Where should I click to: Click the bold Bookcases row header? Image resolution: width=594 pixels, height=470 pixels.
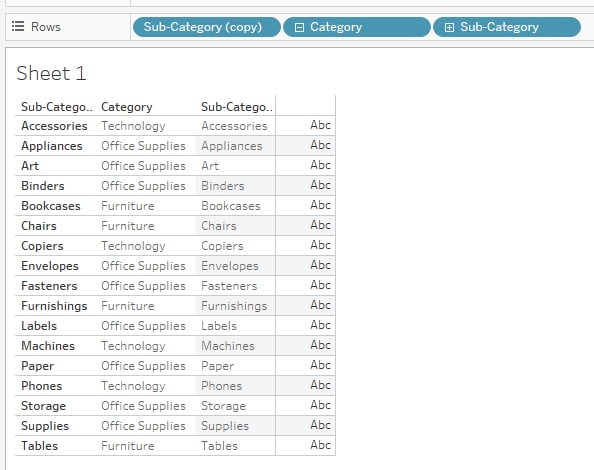[51, 206]
